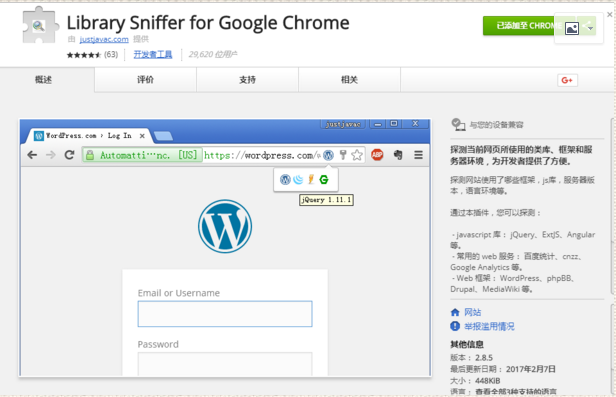Viewport: 616px width, 397px height.
Task: Switch to the 评价 tab
Action: point(145,80)
